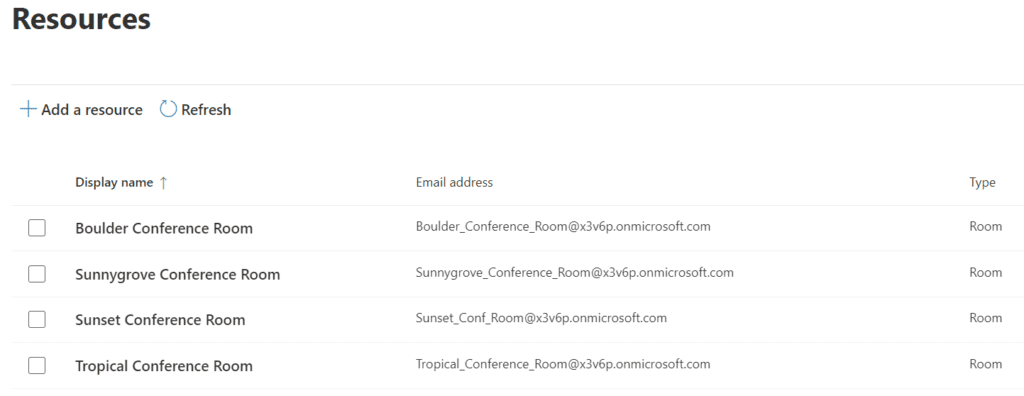Open Sunset Conference Room details
The image size is (1024, 396).
pos(160,320)
